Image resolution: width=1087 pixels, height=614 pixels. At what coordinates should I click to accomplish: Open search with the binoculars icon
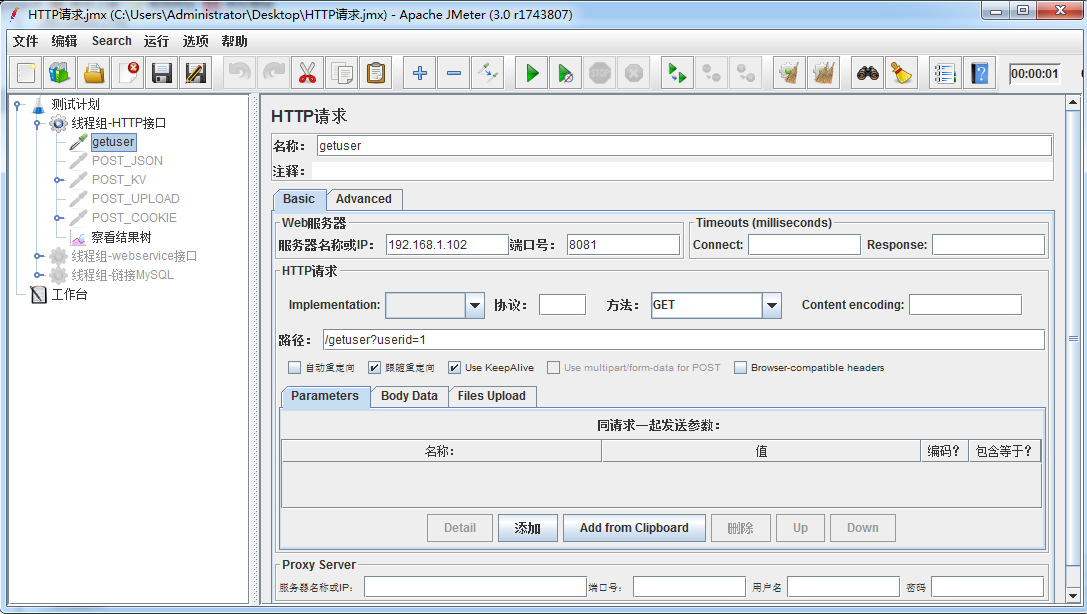(867, 73)
